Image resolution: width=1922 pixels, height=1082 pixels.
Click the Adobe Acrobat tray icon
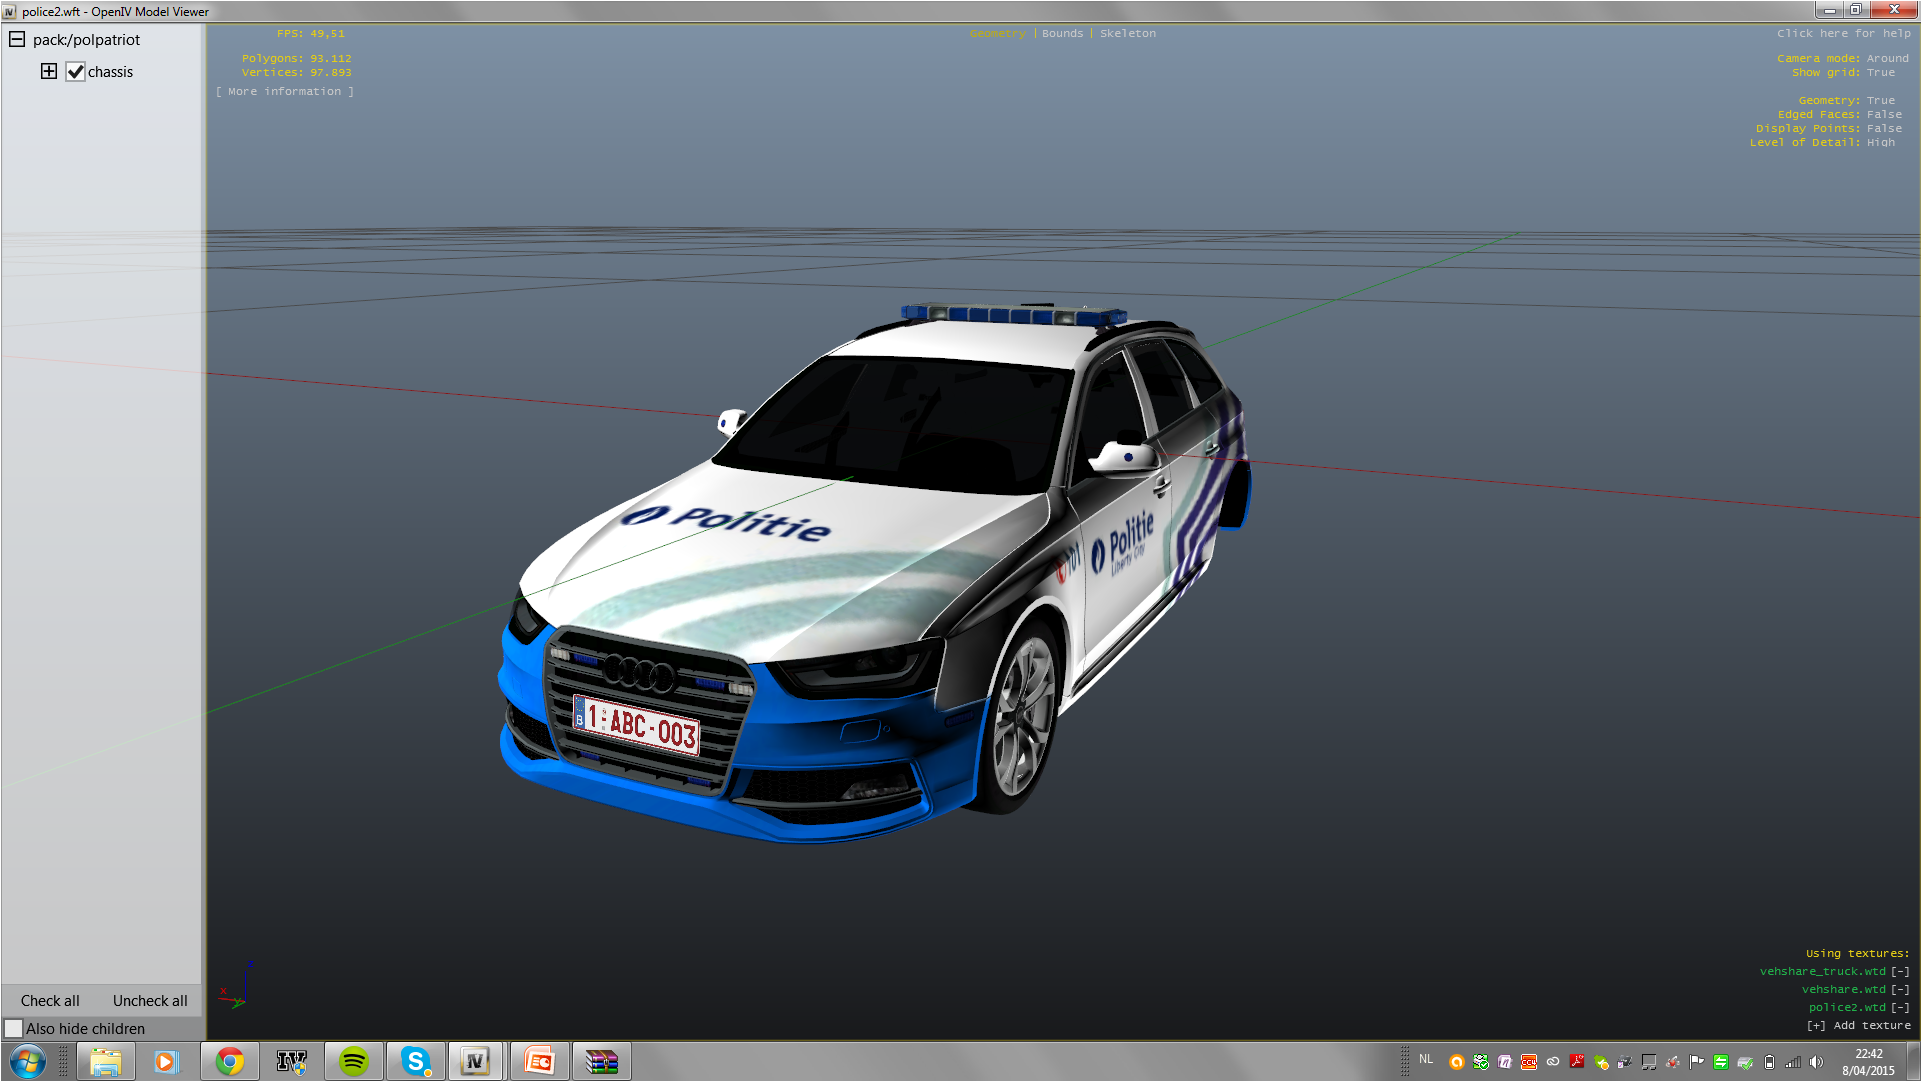(x=1577, y=1062)
